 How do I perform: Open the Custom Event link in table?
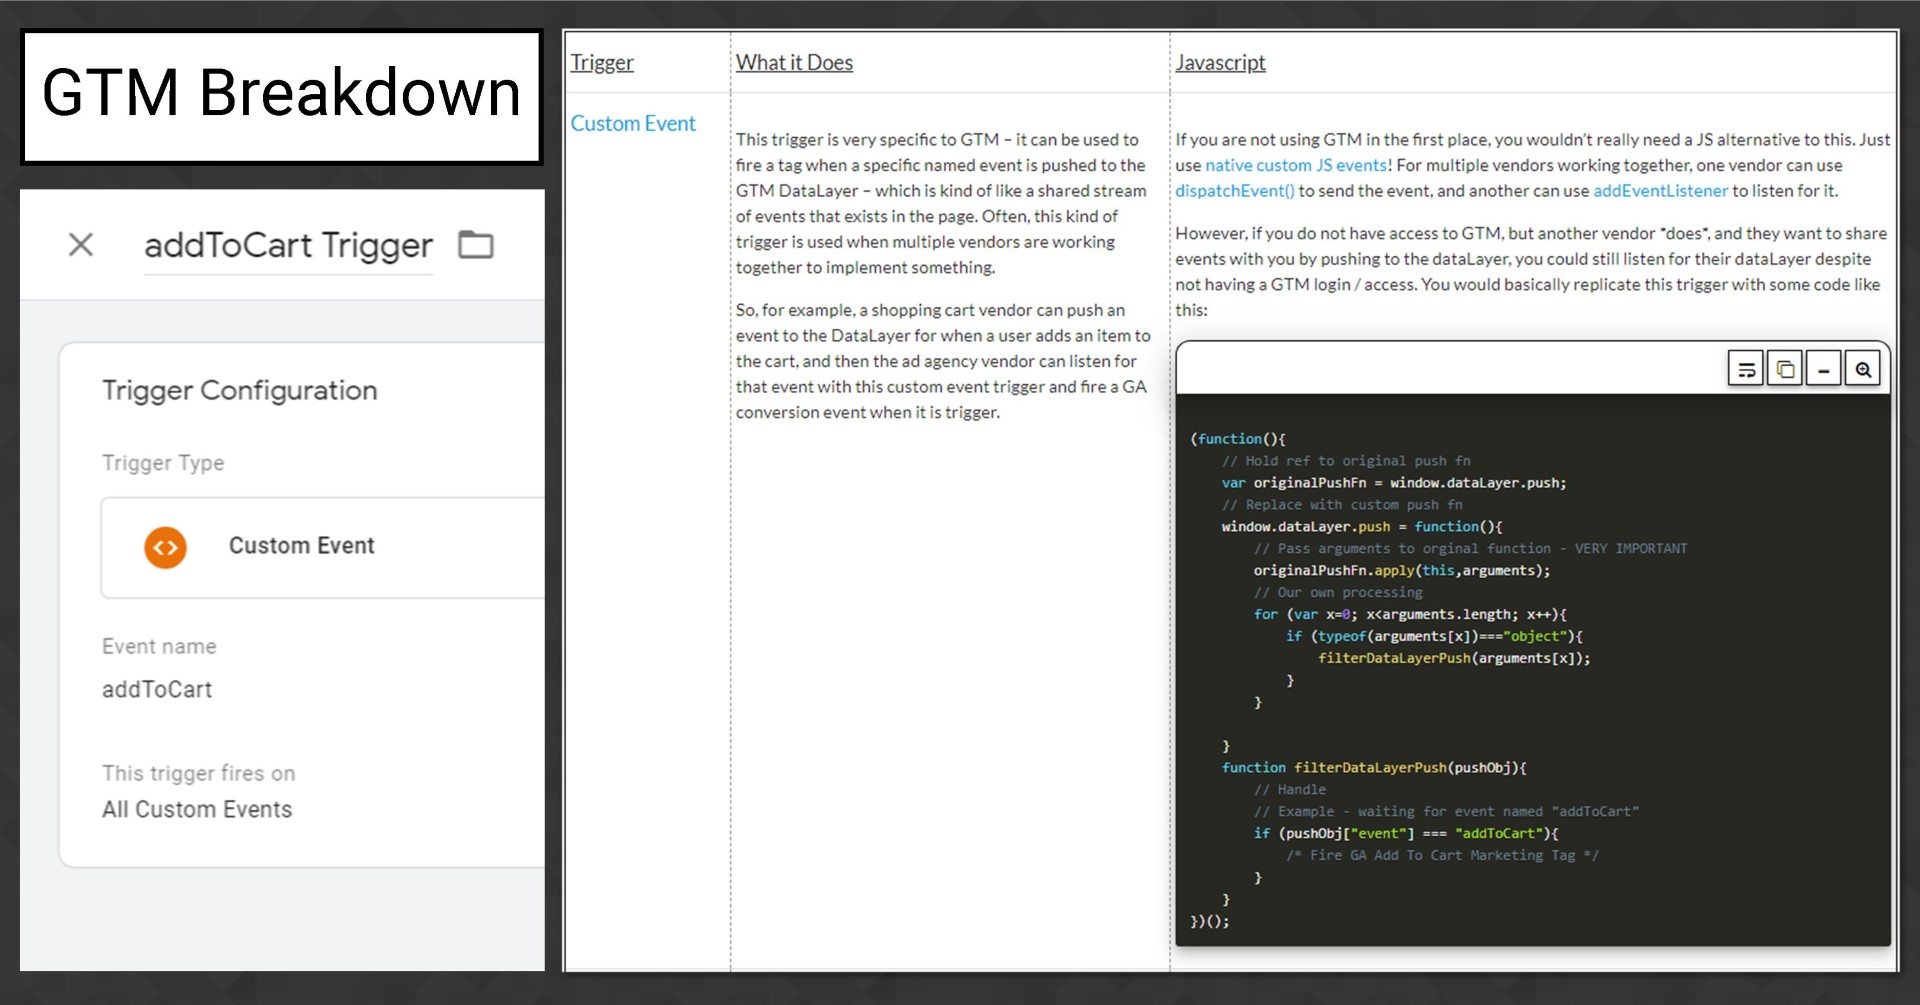click(632, 124)
